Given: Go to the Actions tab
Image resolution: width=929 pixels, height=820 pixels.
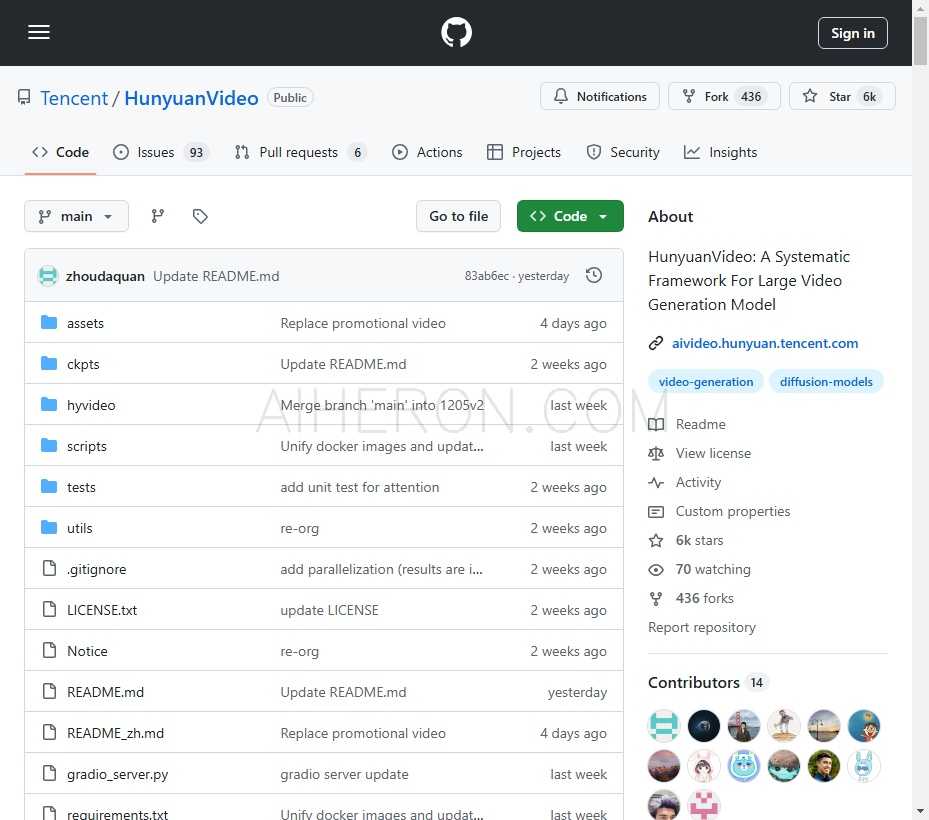Looking at the screenshot, I should click(427, 152).
